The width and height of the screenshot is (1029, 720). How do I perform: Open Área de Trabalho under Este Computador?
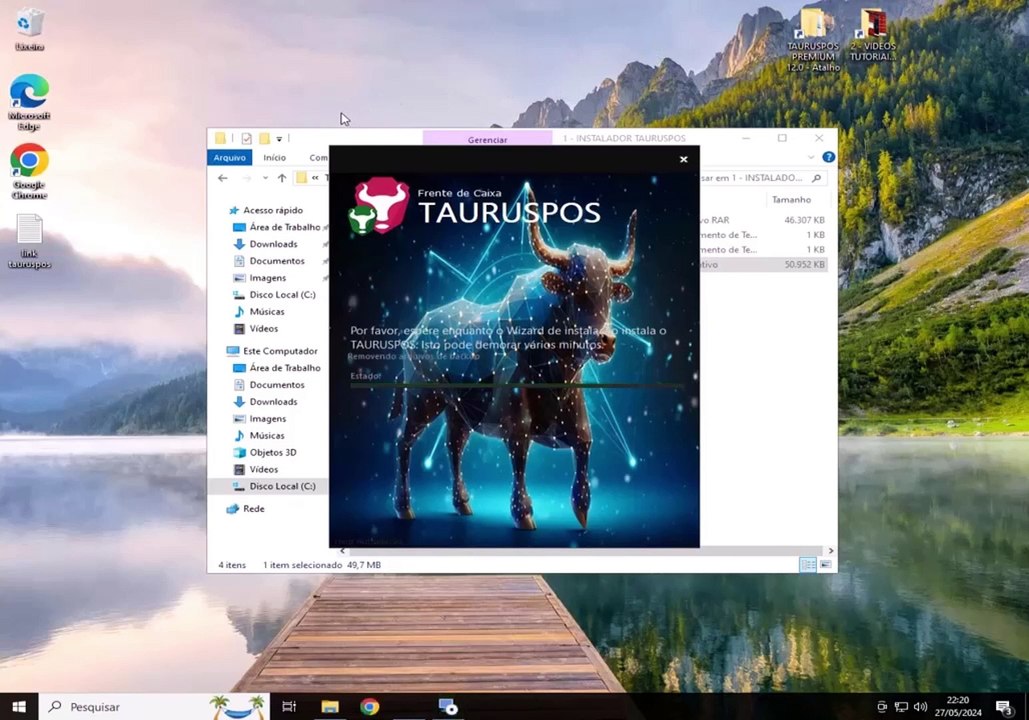coord(285,368)
